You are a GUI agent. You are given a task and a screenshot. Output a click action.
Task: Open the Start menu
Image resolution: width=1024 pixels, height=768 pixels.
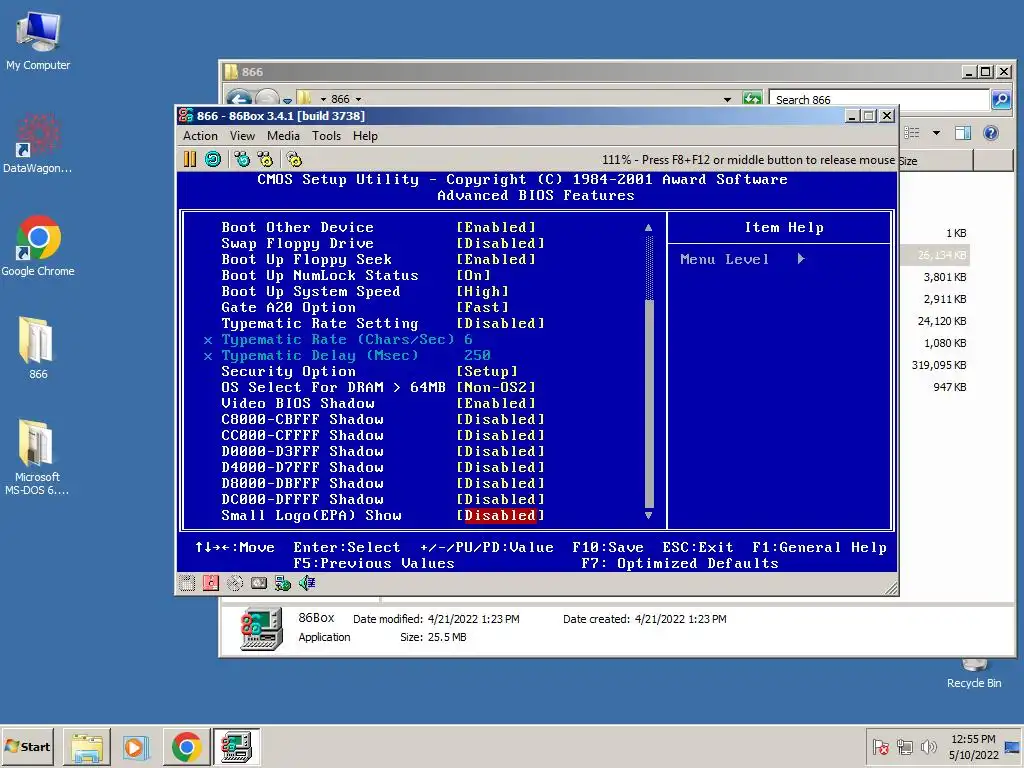pos(27,746)
